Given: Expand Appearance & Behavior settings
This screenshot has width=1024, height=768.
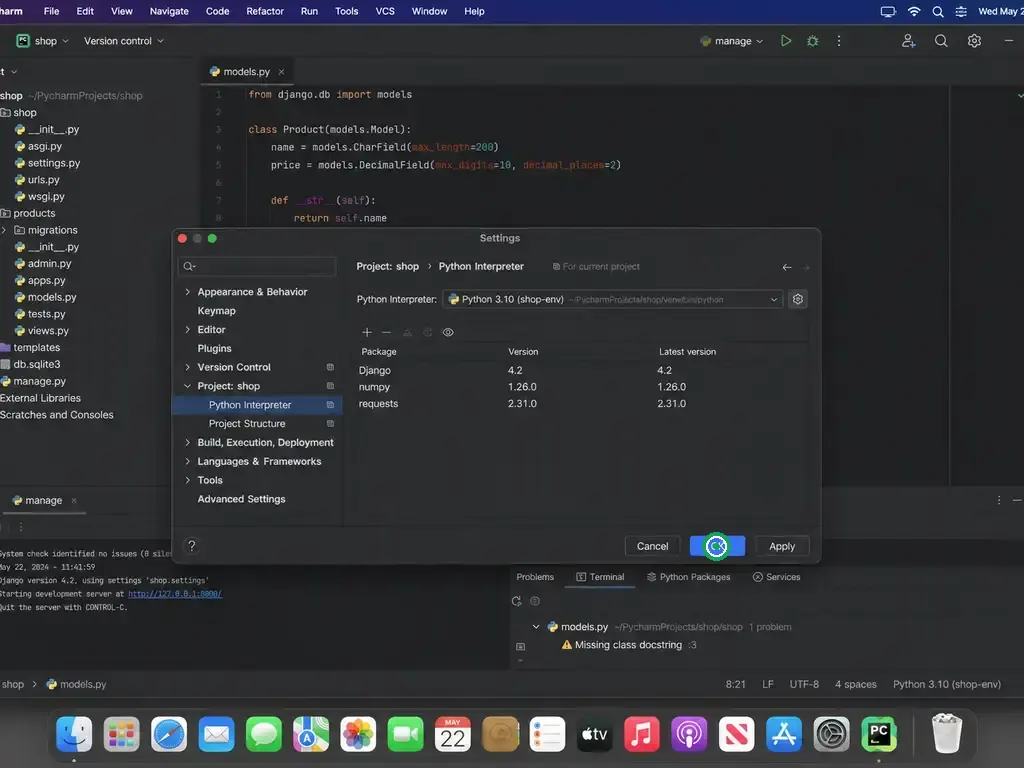Looking at the screenshot, I should 187,292.
